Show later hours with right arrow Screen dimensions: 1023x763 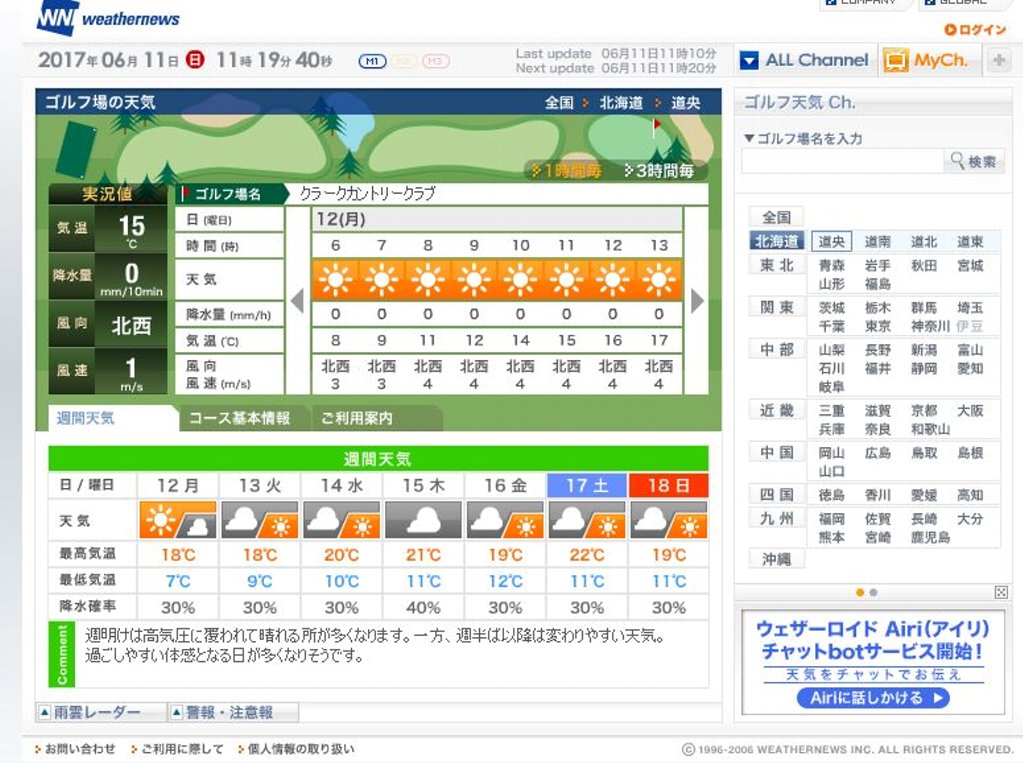[x=697, y=301]
